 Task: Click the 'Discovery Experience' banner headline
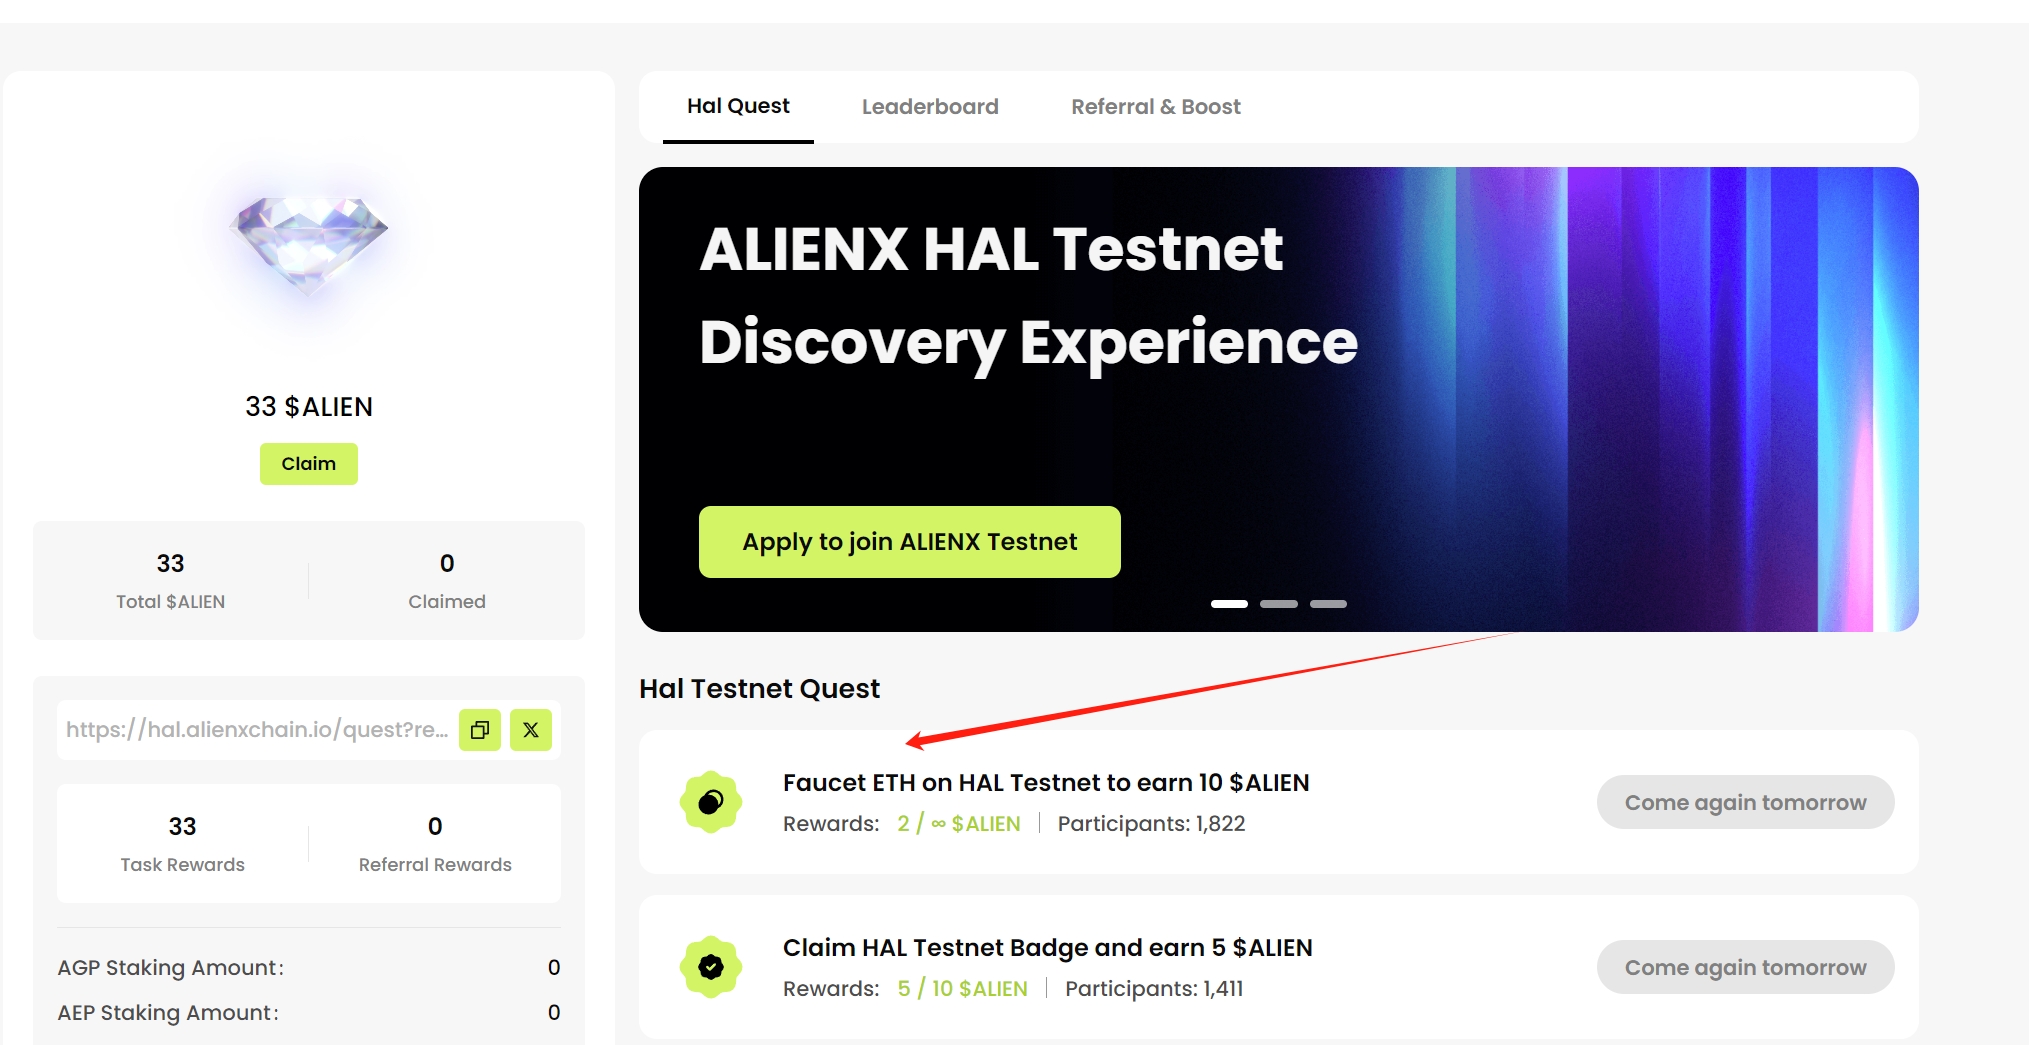[1028, 343]
